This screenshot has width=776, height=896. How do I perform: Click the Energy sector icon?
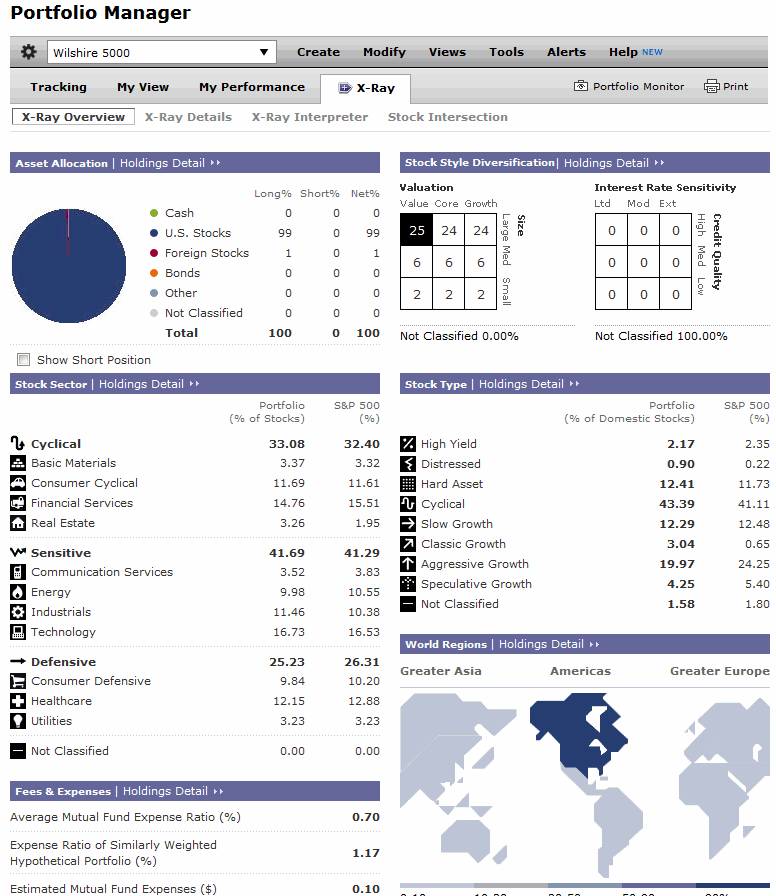point(18,592)
